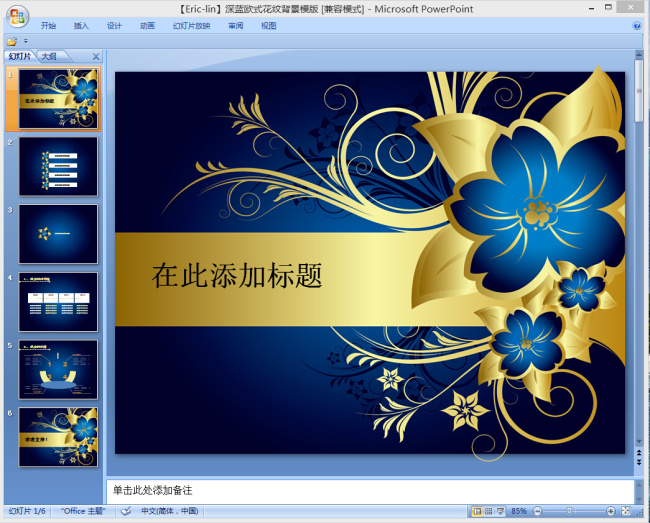The image size is (650, 523).
Task: Click the scroll down arrow of slide area
Action: click(x=639, y=441)
